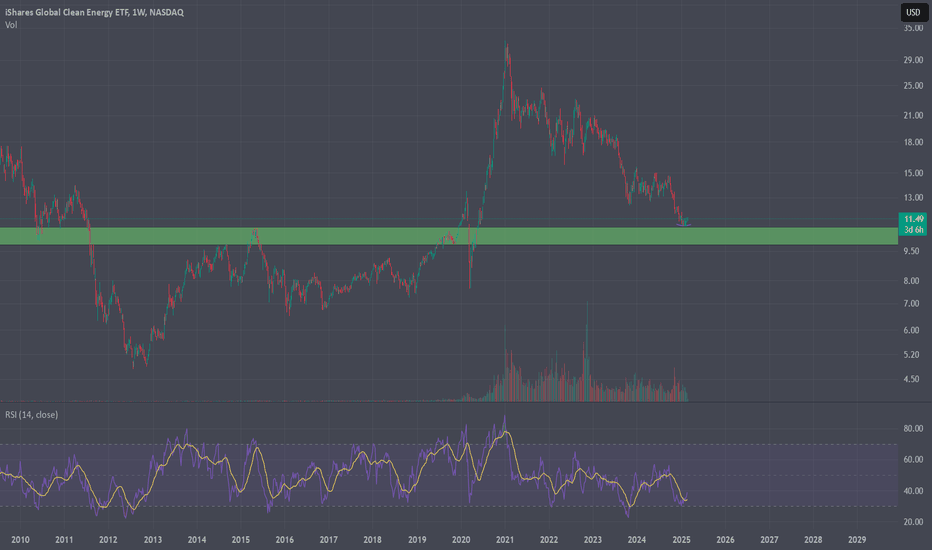This screenshot has height=550, width=932.
Task: Click the 4.50 price axis label
Action: (912, 379)
